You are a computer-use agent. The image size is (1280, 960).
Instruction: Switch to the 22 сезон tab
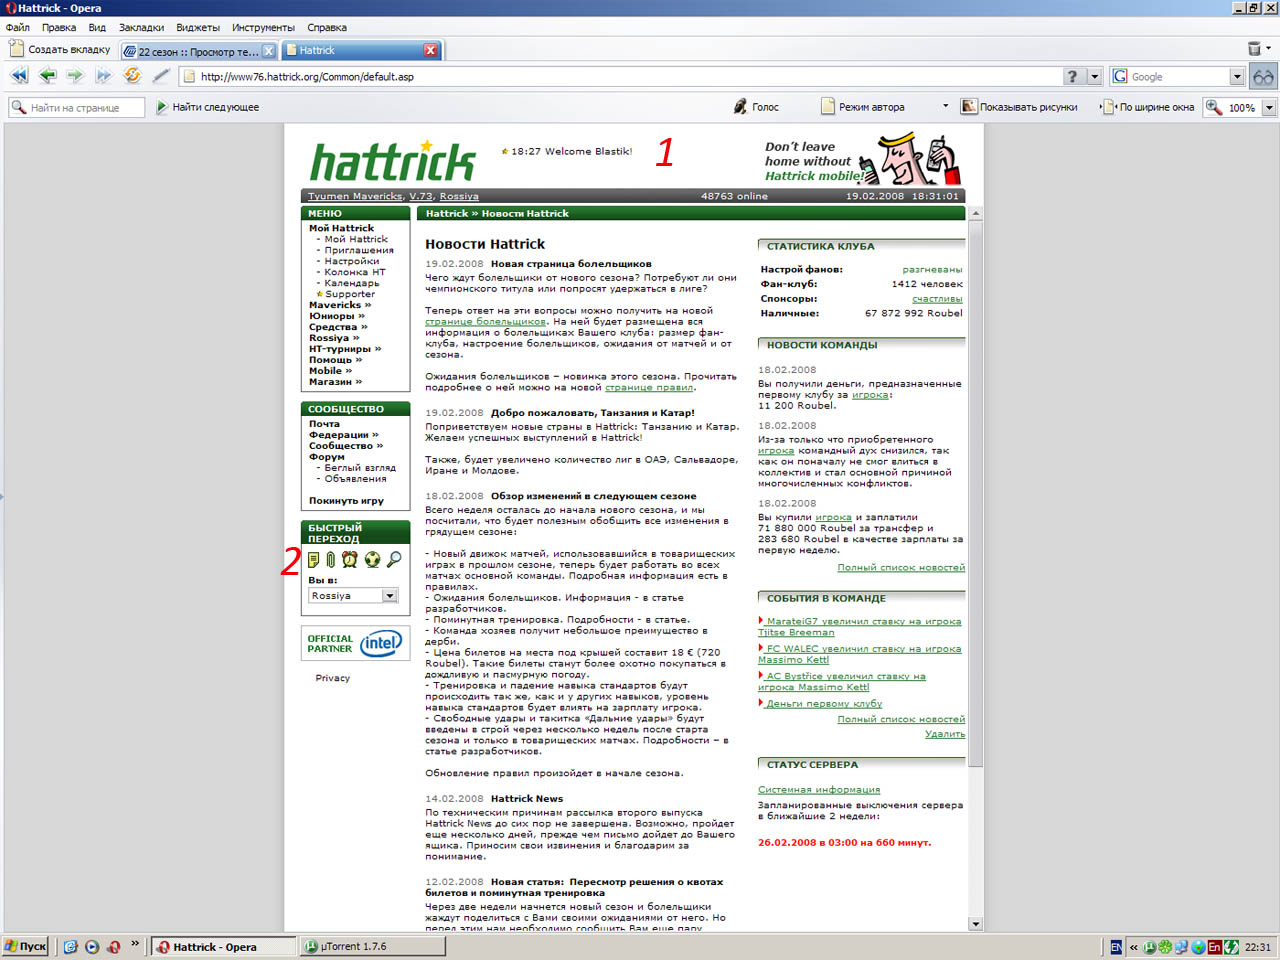(x=198, y=51)
